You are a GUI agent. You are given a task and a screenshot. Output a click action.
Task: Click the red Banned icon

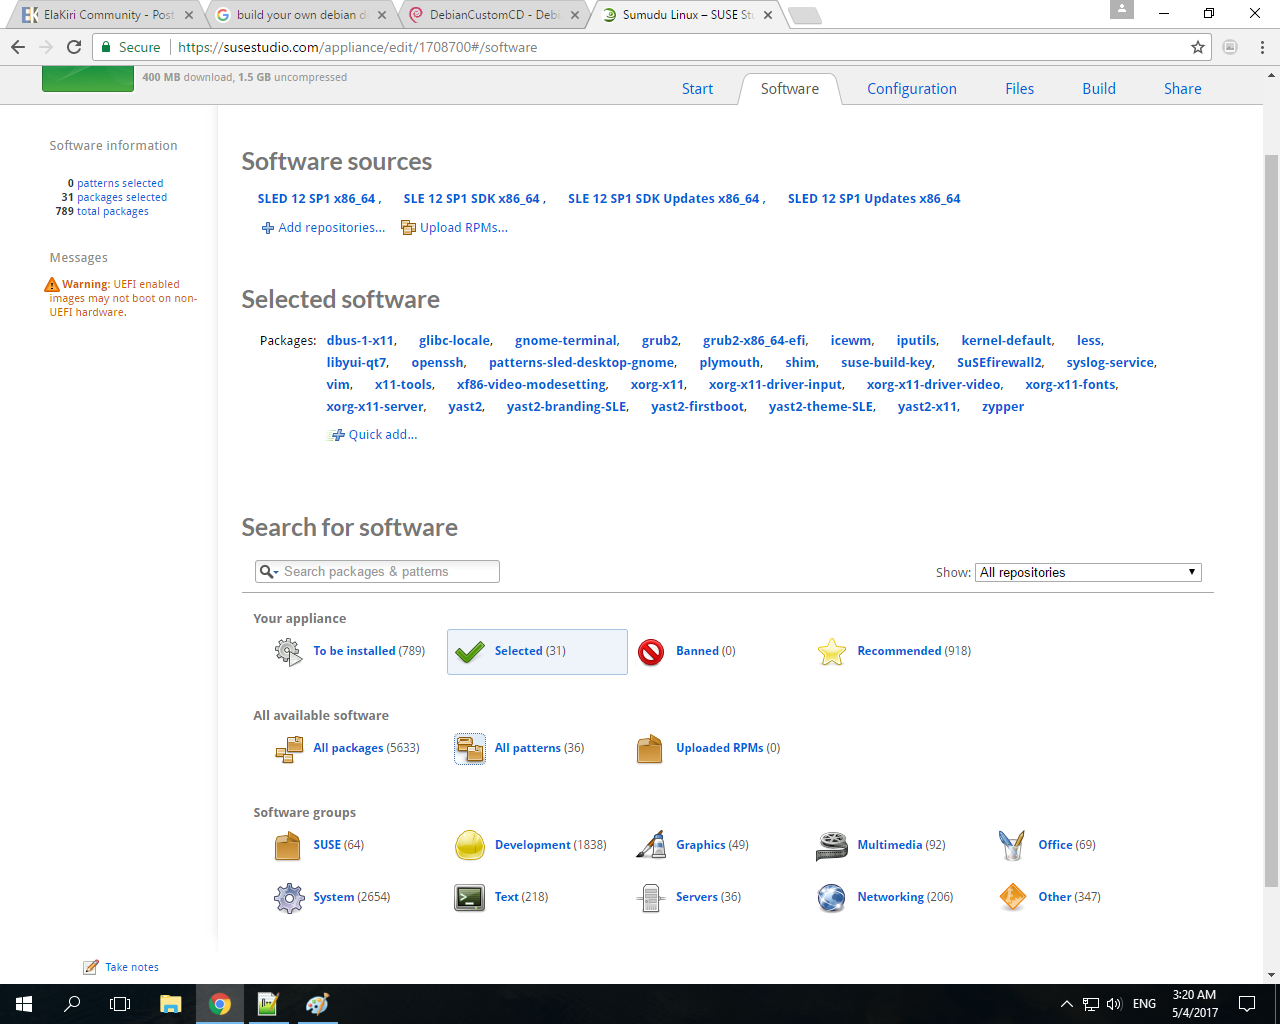(651, 652)
